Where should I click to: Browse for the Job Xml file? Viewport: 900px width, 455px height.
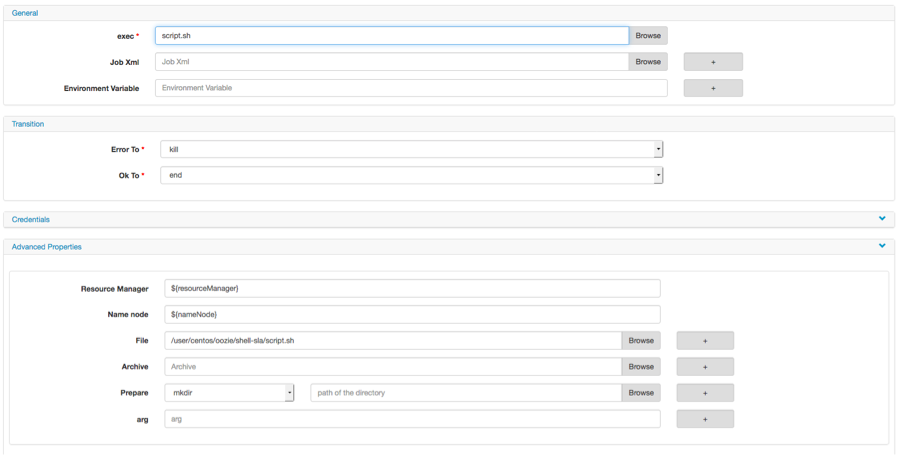tap(648, 62)
